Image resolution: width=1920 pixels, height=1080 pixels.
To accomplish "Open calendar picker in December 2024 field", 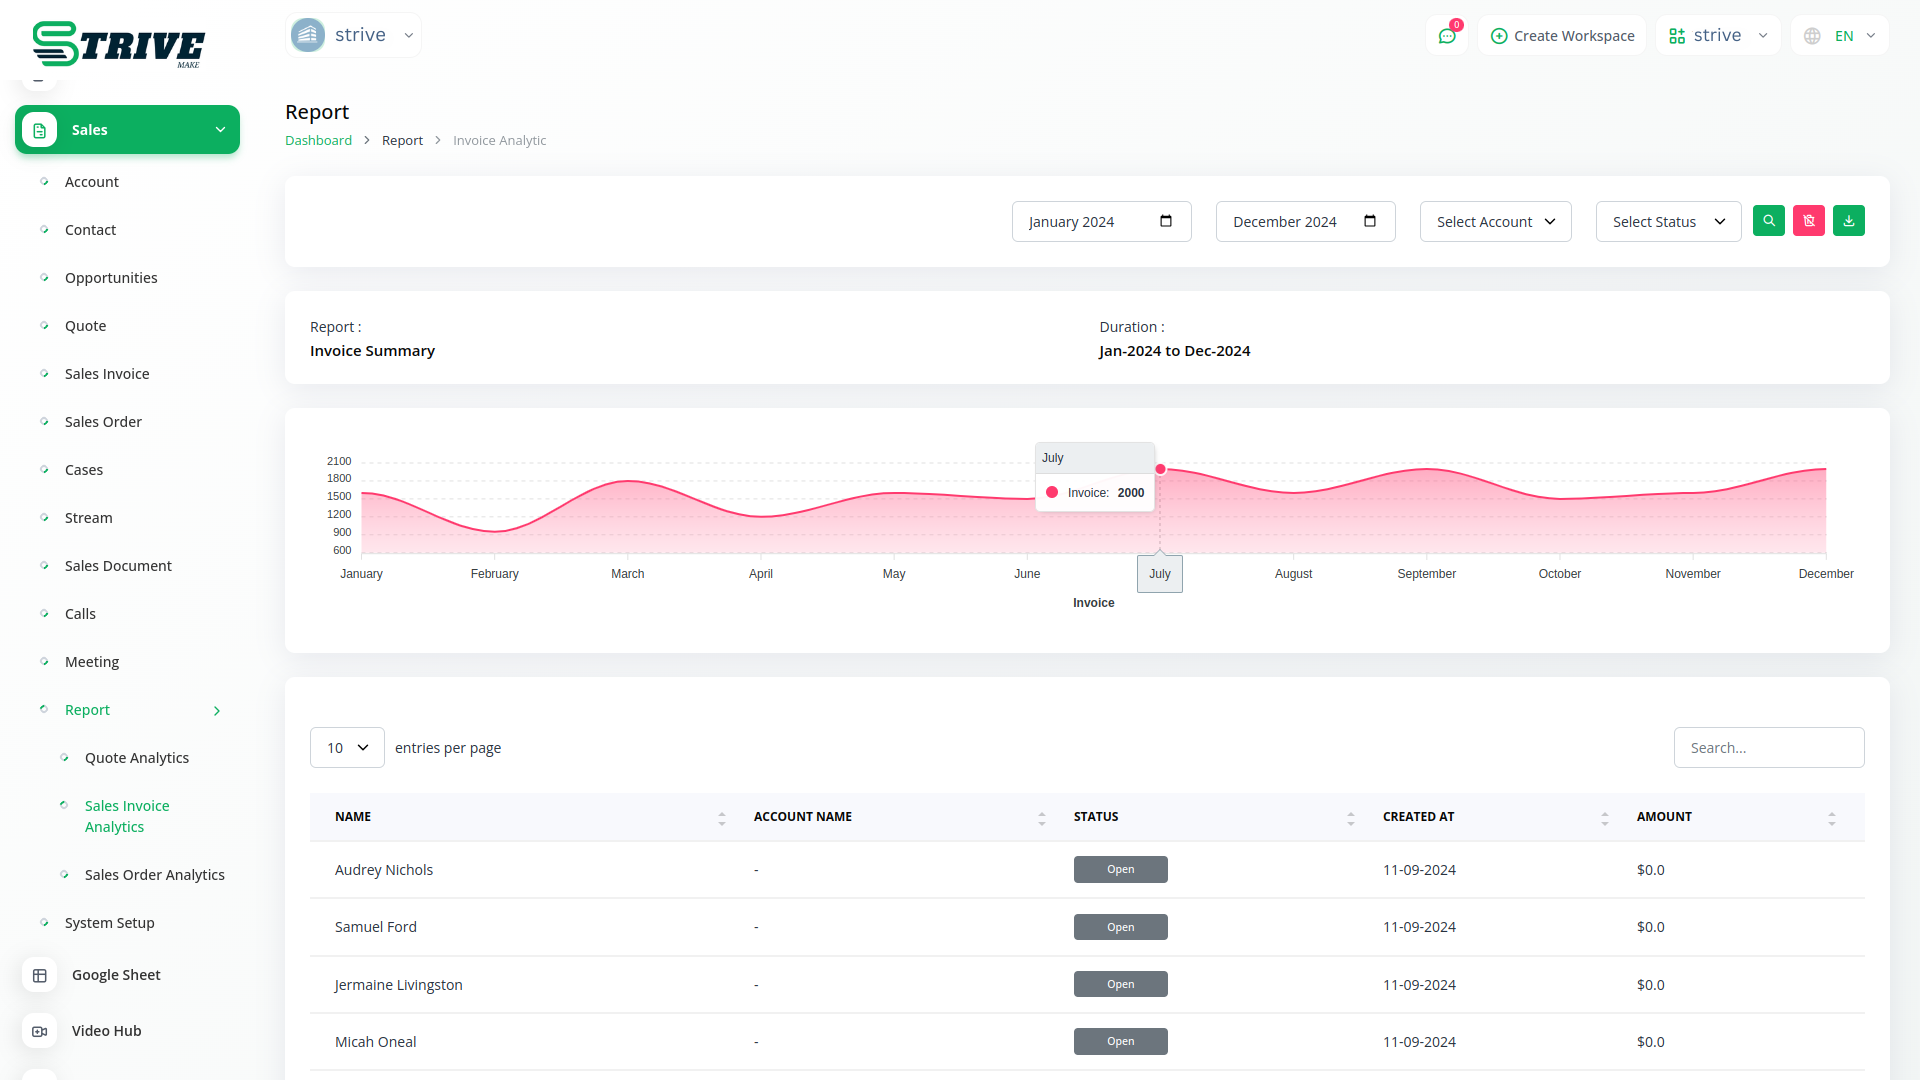I will coord(1369,221).
